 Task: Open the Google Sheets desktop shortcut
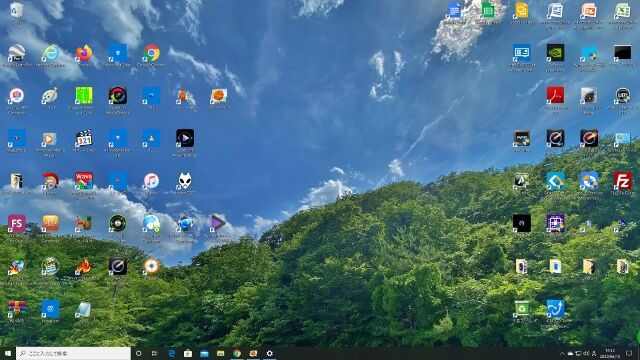pos(488,11)
